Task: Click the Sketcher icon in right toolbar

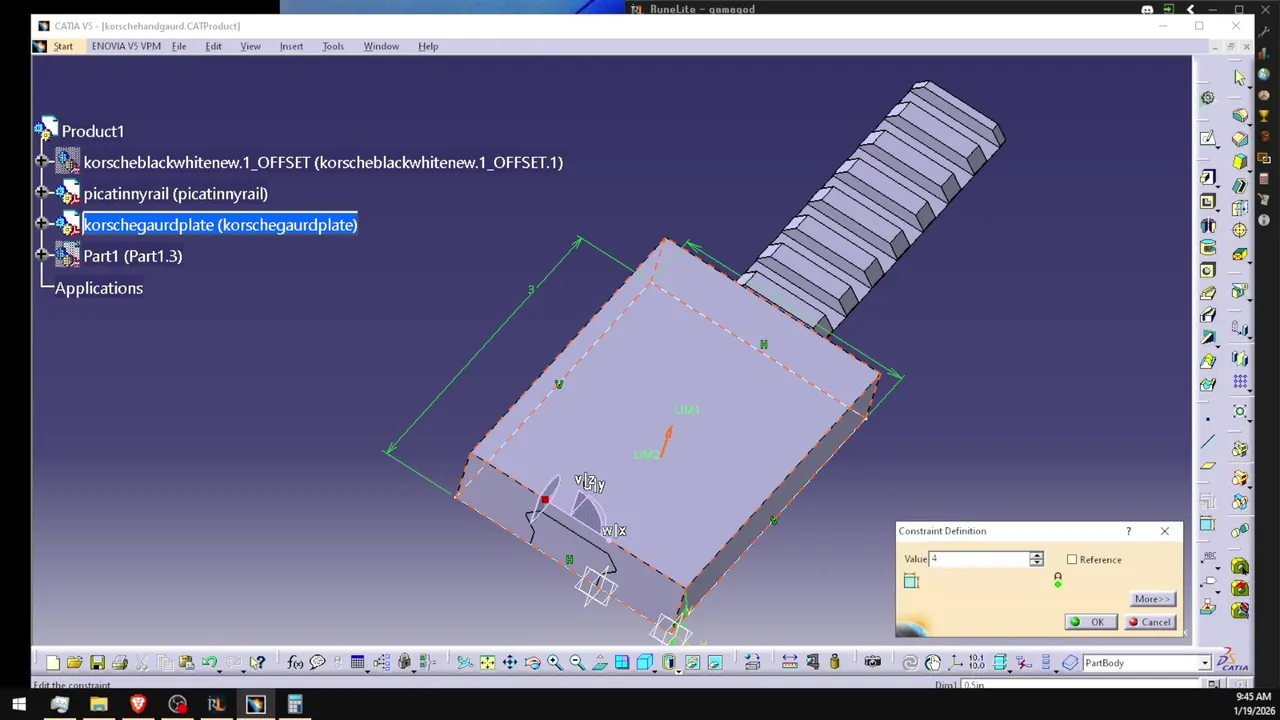Action: click(1208, 138)
